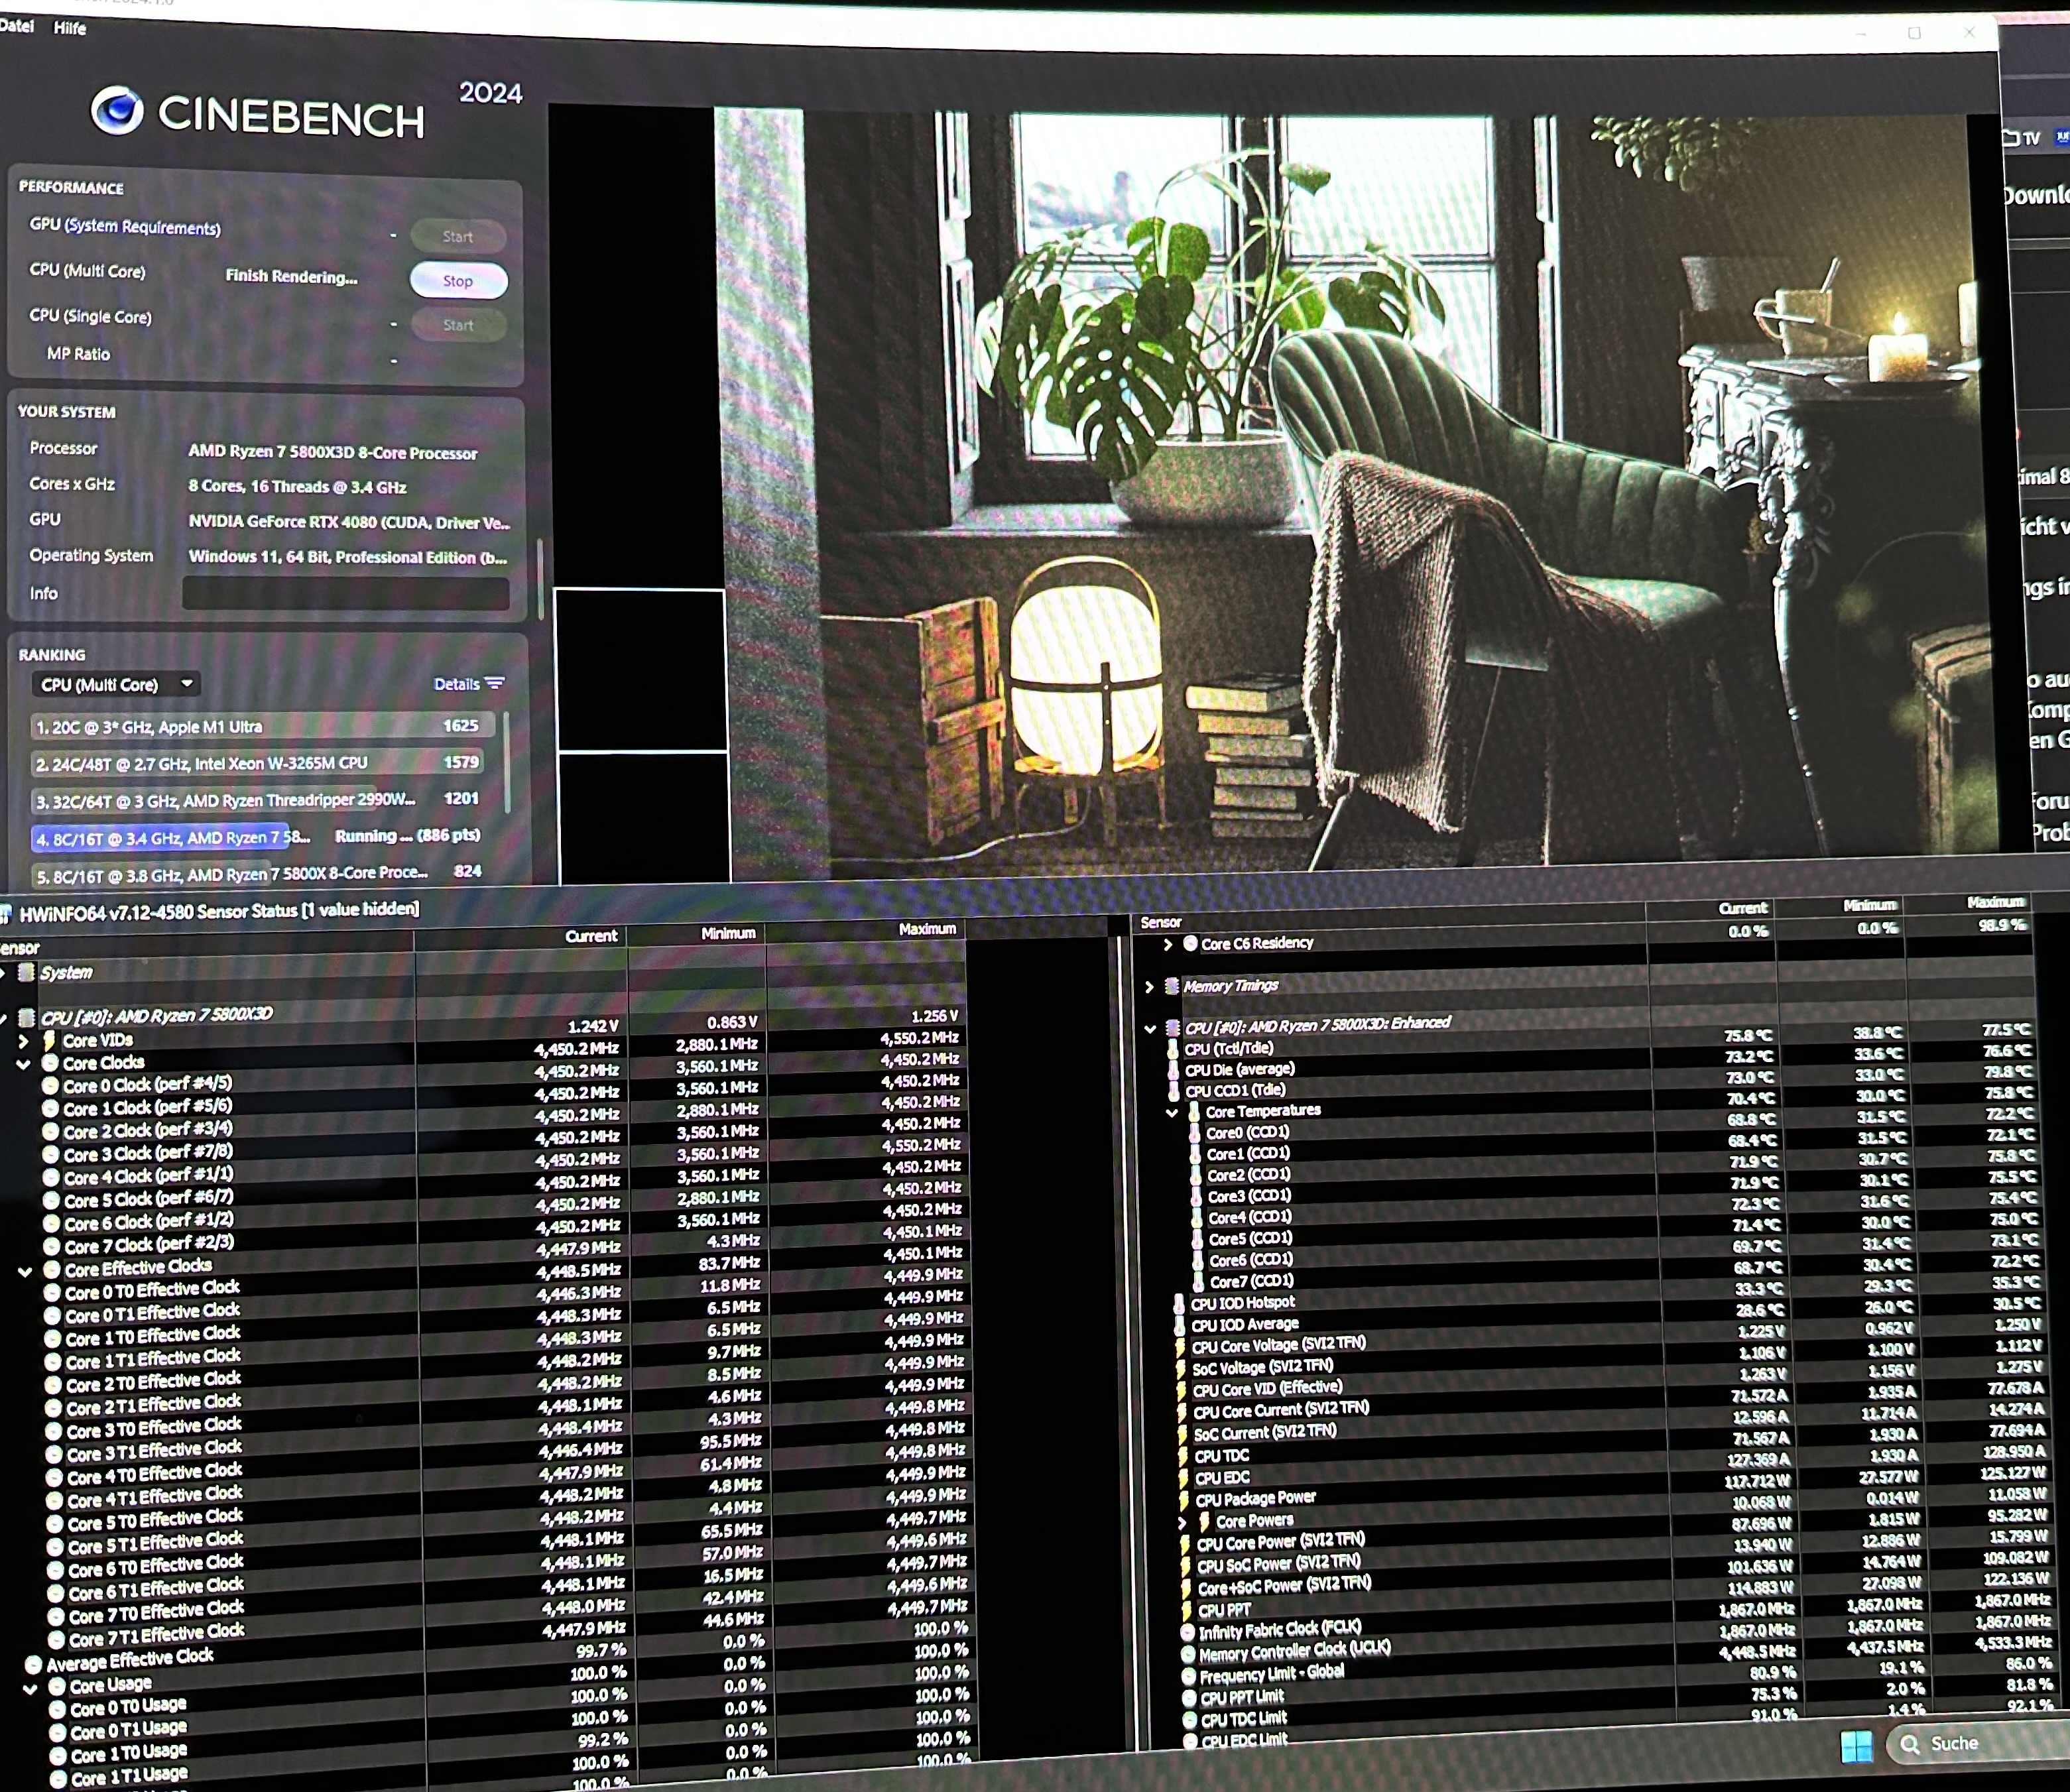Click the Core VIDs lightning icon

pyautogui.click(x=48, y=1041)
